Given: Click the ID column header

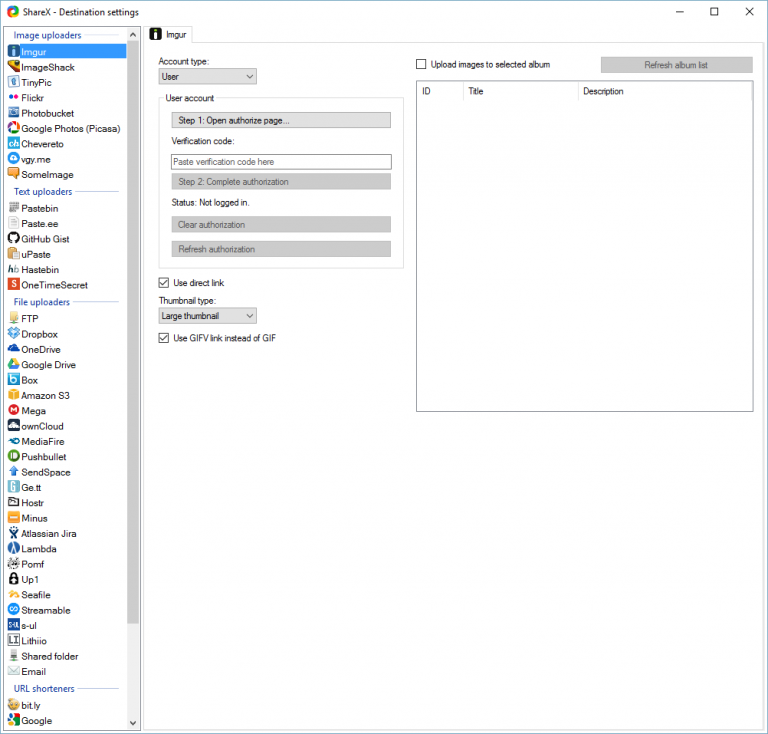Looking at the screenshot, I should (x=440, y=91).
